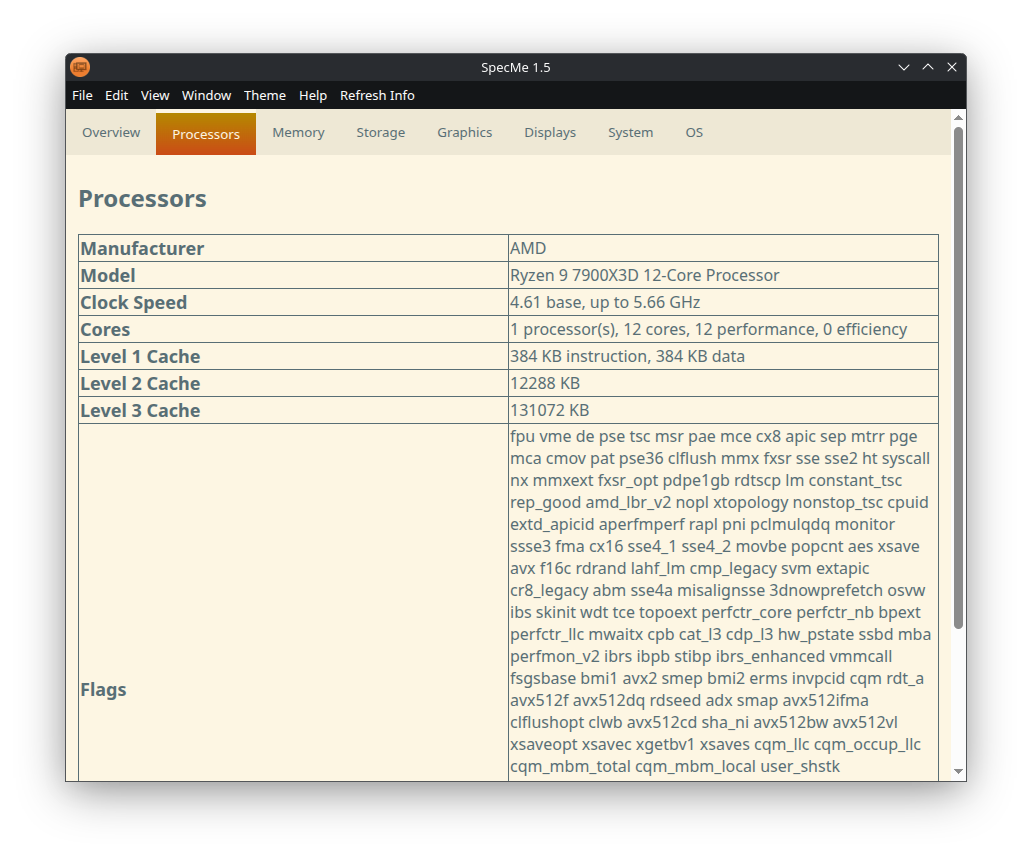Open the Window menu
Image resolution: width=1032 pixels, height=859 pixels.
pos(206,95)
